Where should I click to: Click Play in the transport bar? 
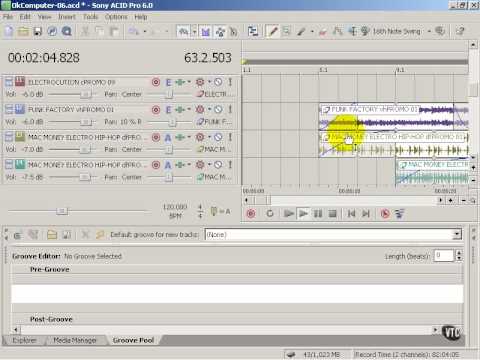(x=303, y=213)
